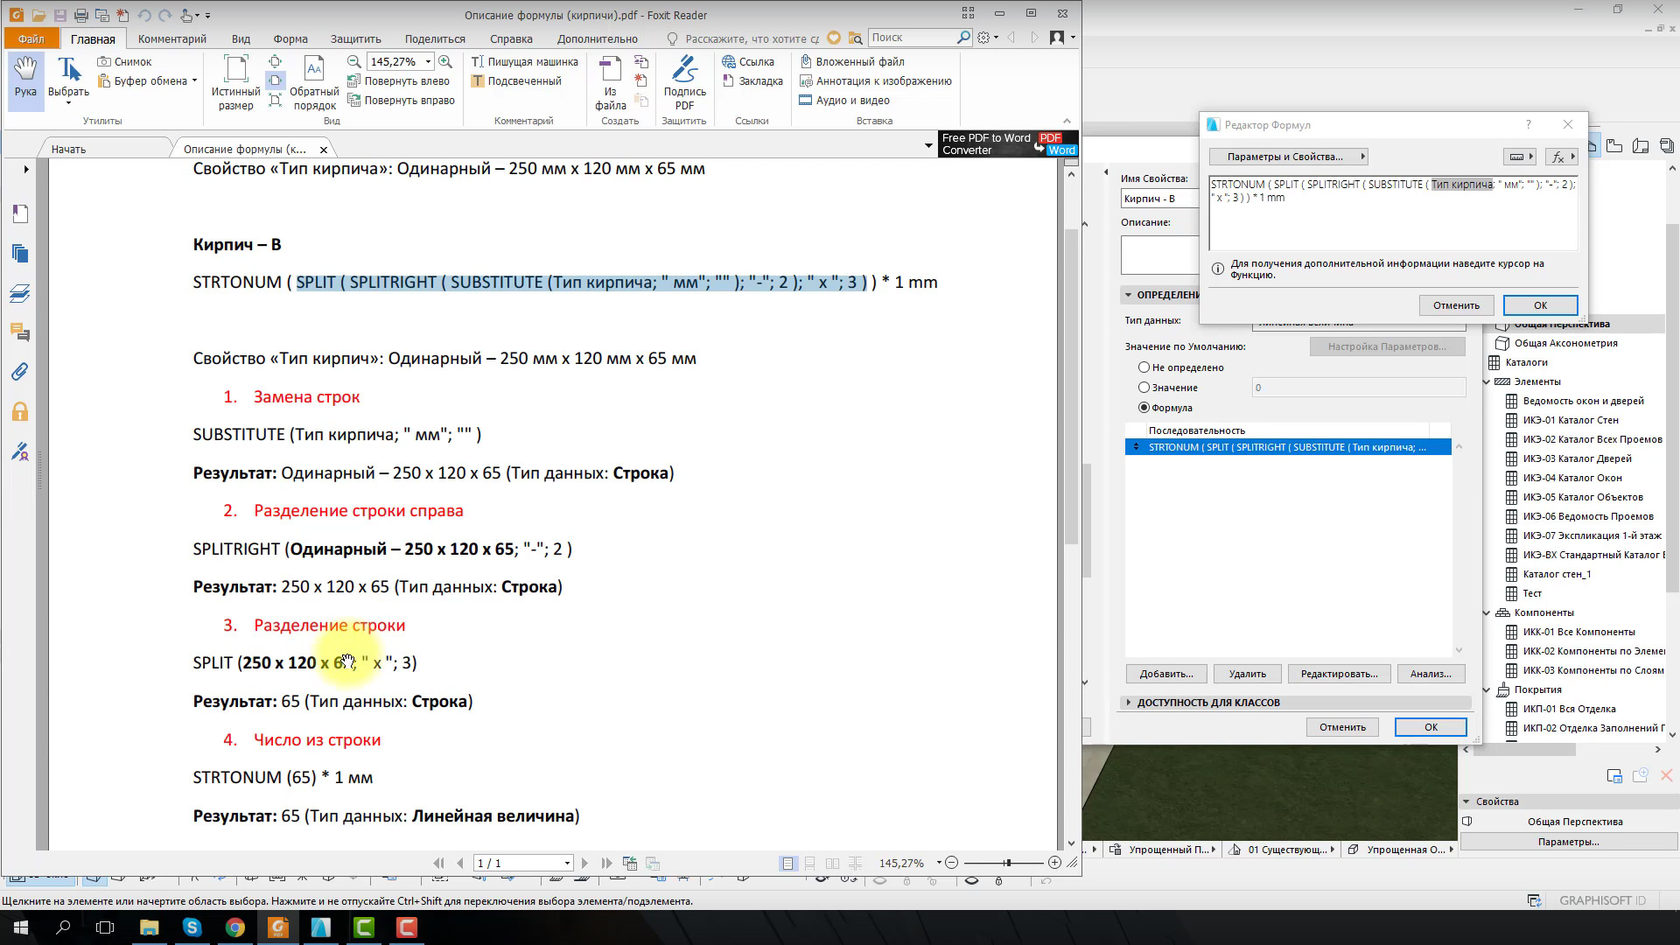The width and height of the screenshot is (1680, 945).
Task: Click the Удалить button
Action: click(1247, 674)
